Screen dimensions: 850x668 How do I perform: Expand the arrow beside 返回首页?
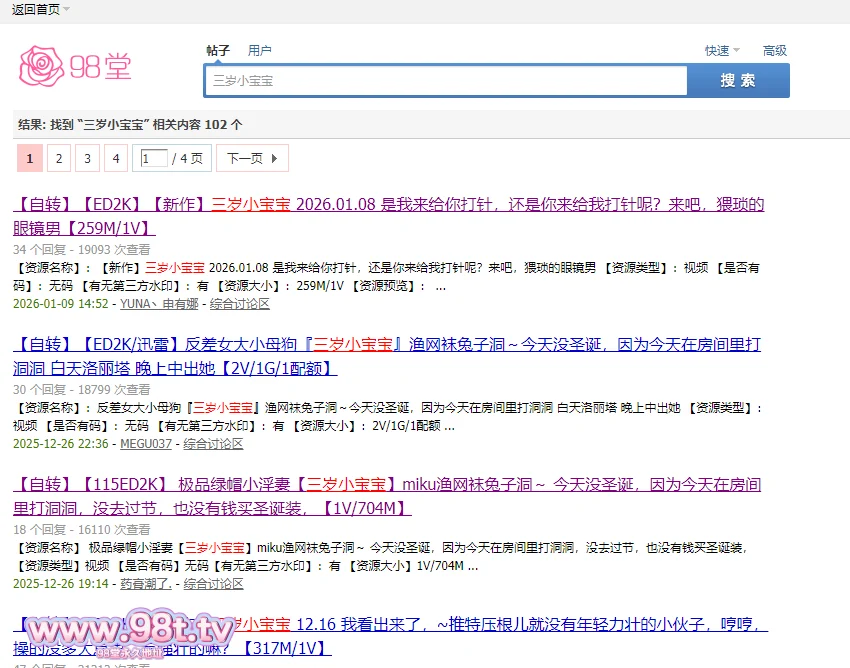point(66,10)
